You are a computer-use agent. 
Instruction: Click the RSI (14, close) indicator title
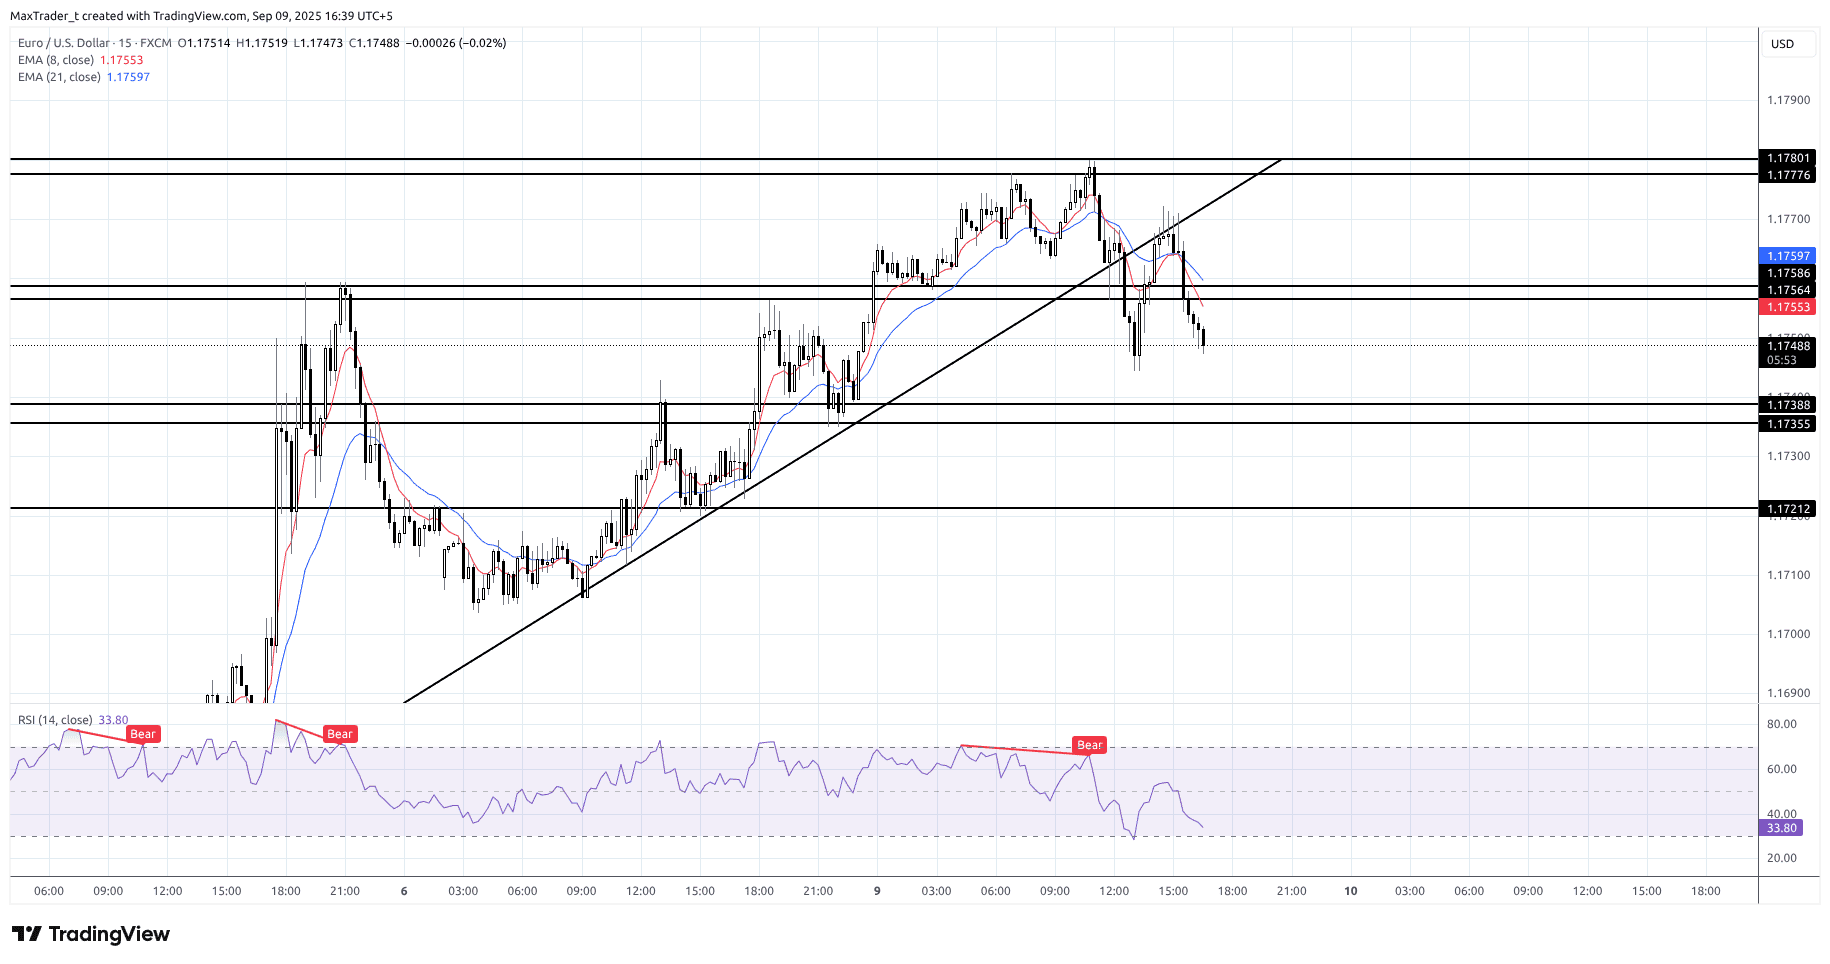tap(55, 720)
